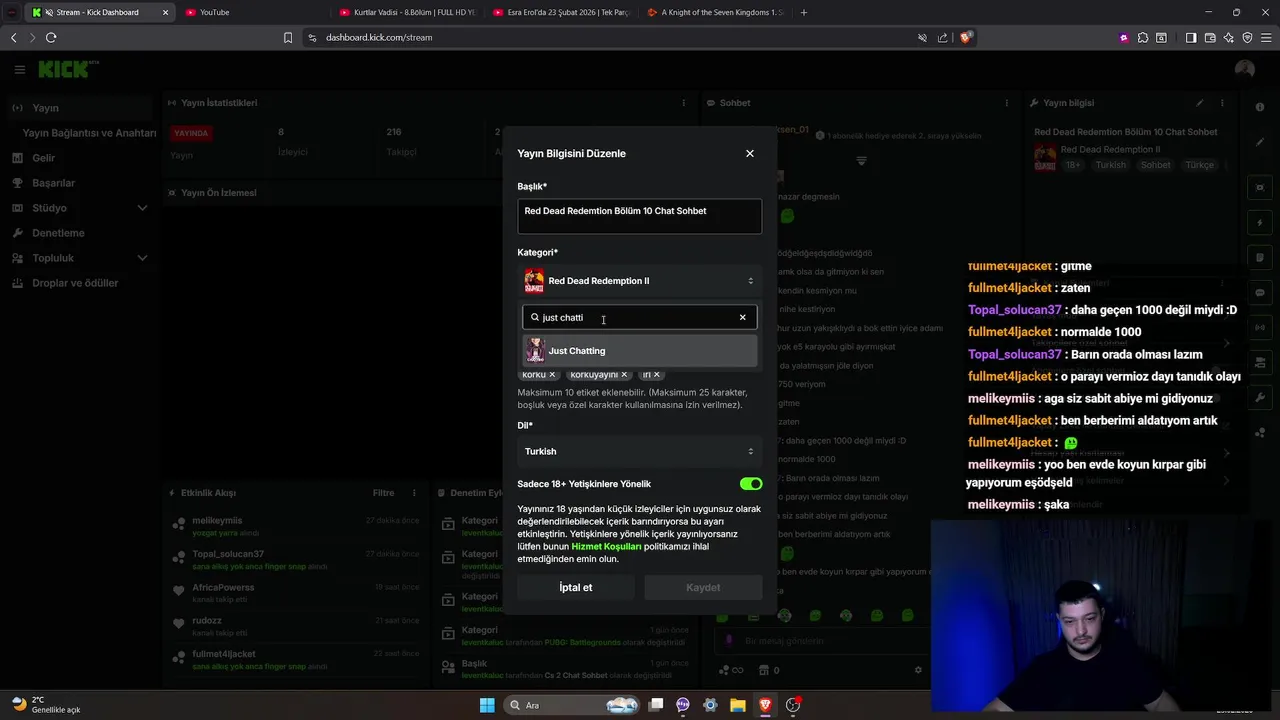
Task: Open OBS Studio from taskbar
Action: point(793,705)
